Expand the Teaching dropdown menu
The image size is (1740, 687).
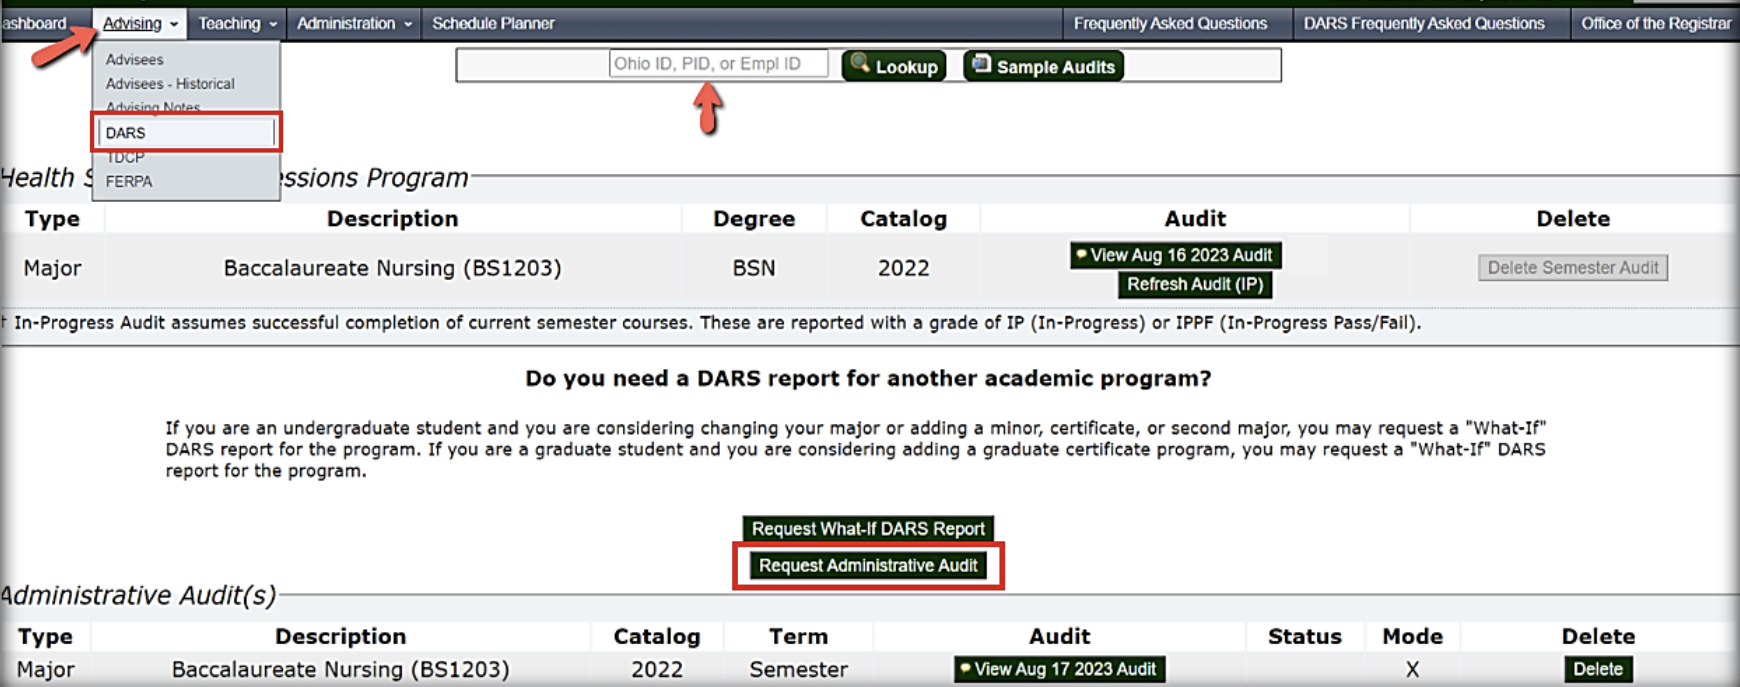coord(237,23)
